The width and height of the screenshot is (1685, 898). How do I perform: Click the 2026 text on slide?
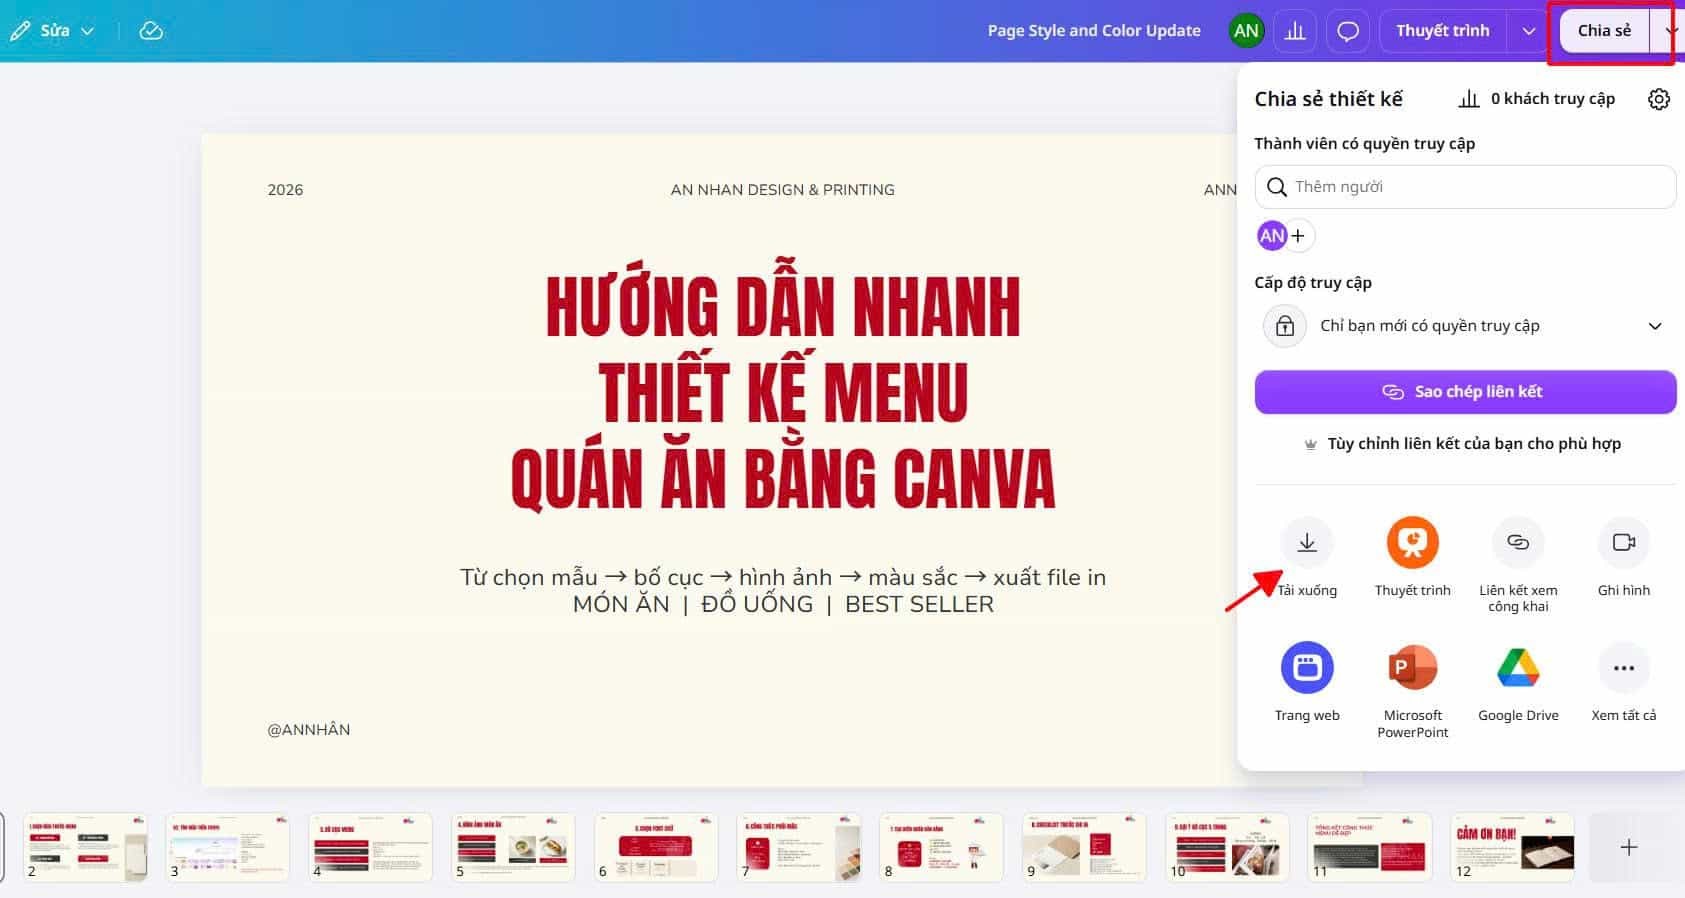[x=285, y=190]
